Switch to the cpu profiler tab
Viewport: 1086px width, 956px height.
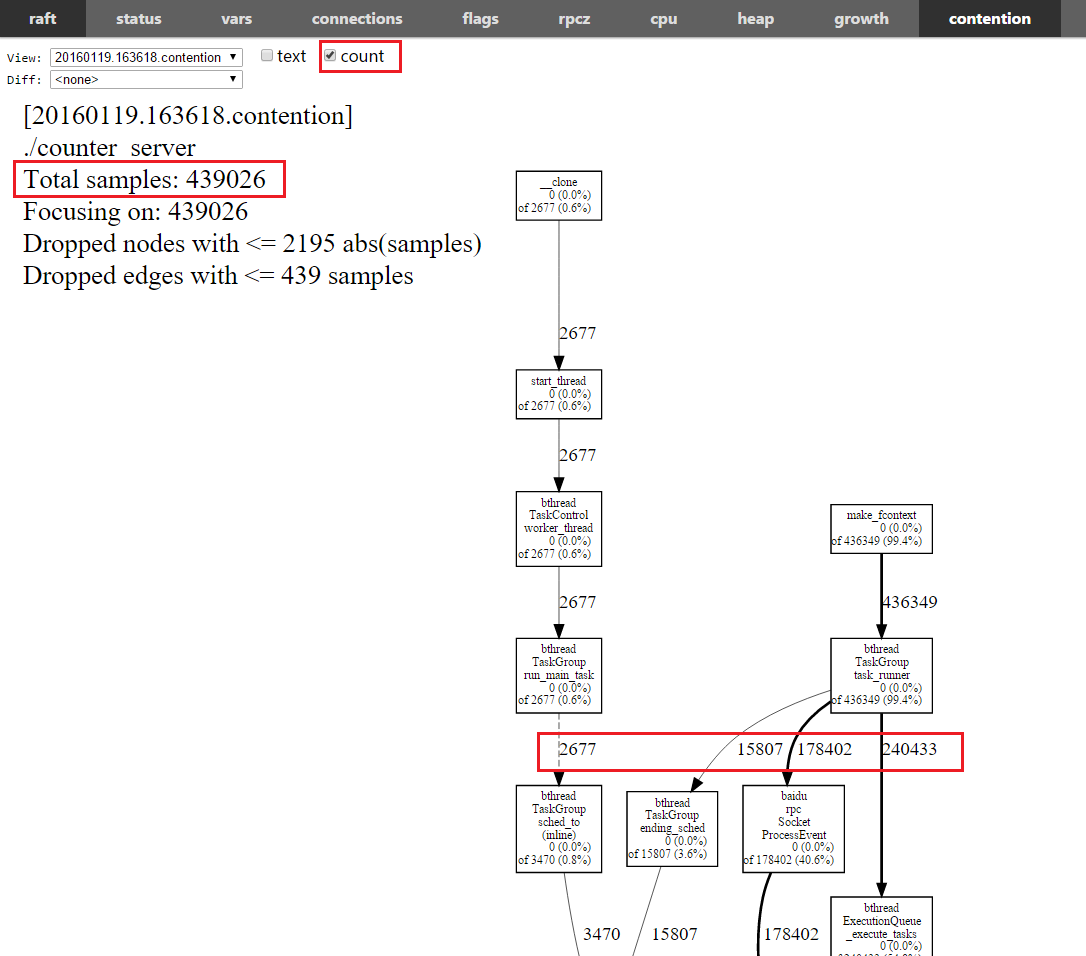pos(664,18)
